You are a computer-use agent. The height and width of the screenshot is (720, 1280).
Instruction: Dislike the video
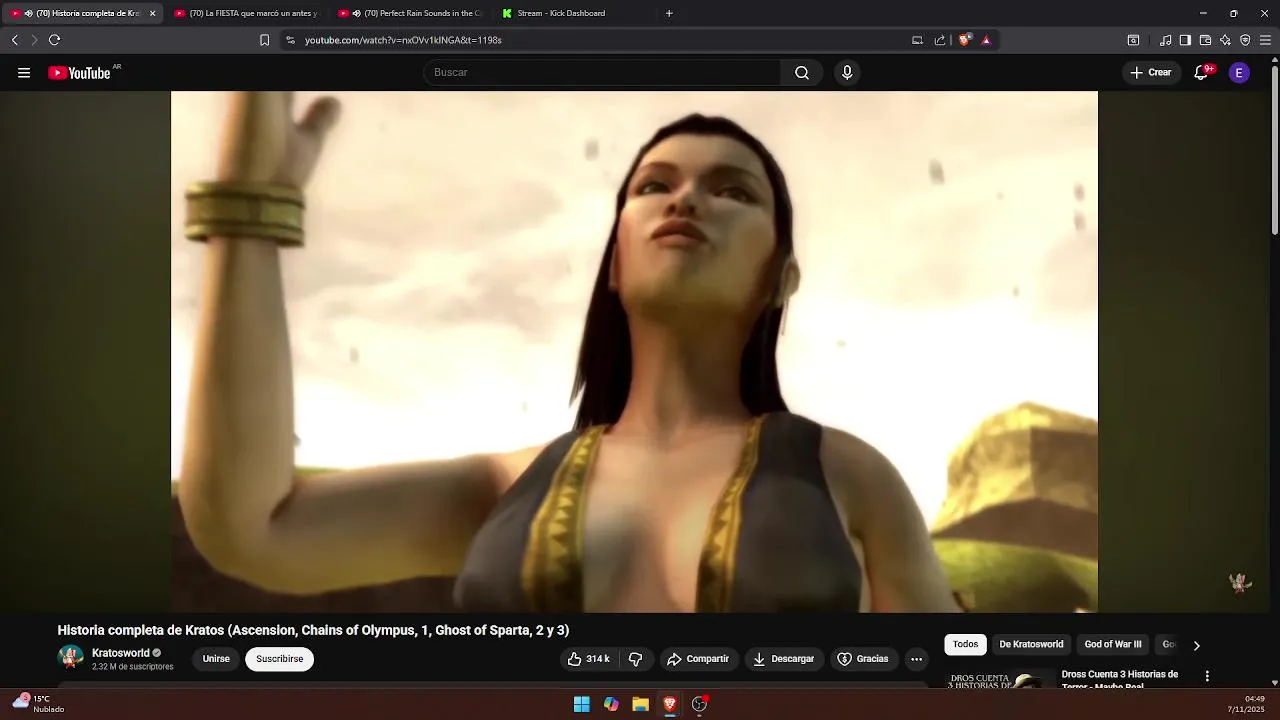click(635, 659)
